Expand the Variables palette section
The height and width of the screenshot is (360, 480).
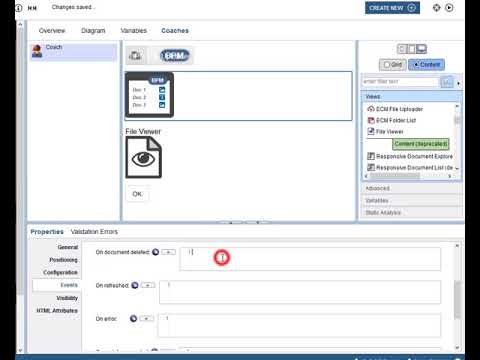click(x=411, y=201)
